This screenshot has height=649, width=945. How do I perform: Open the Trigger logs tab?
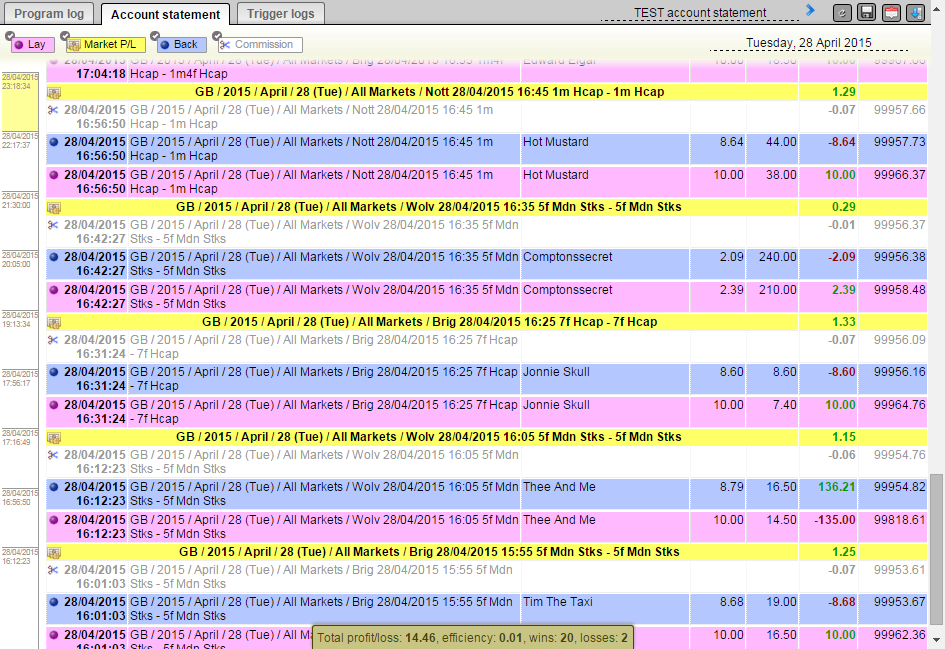click(x=281, y=13)
